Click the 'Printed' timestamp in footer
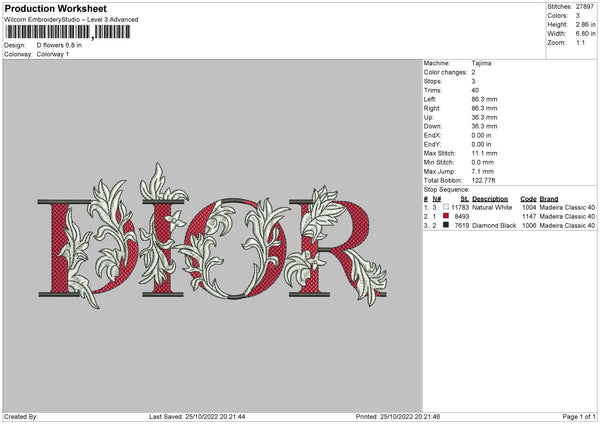 (398, 416)
